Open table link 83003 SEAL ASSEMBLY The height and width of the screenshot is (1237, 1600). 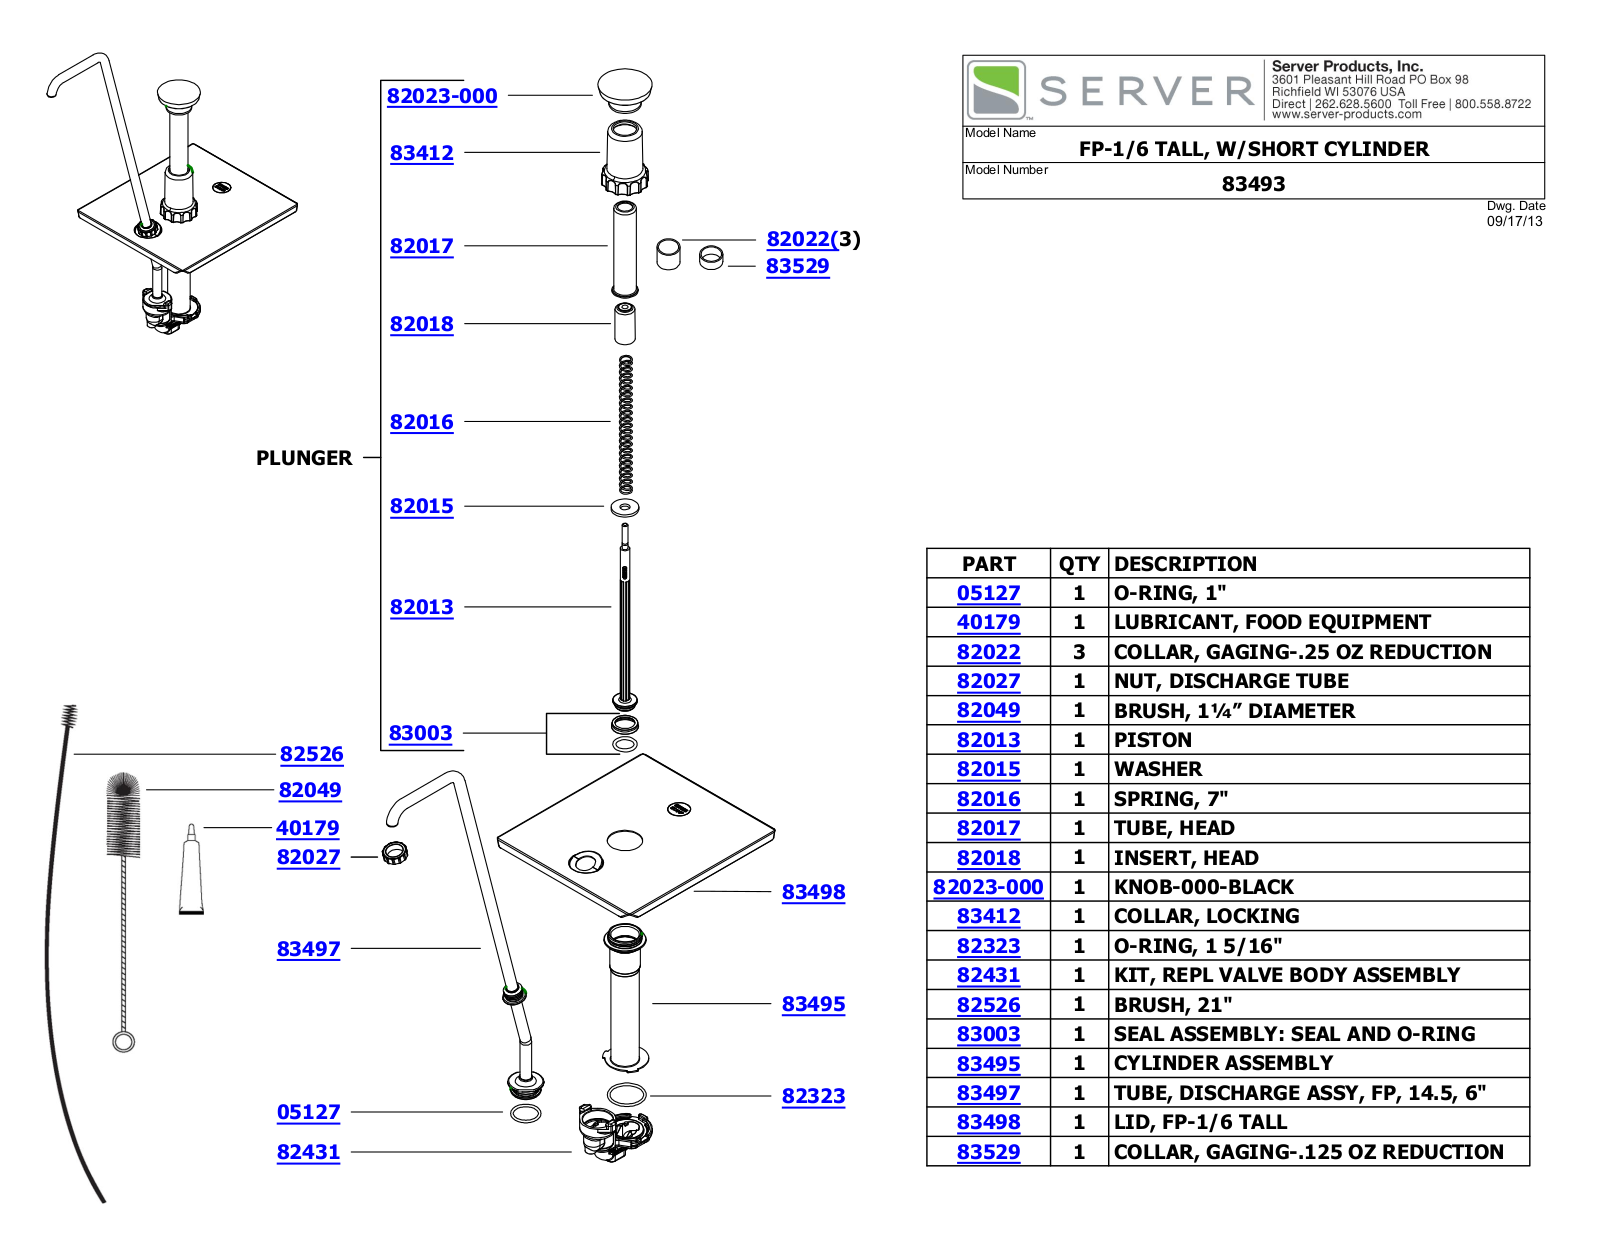(989, 1034)
